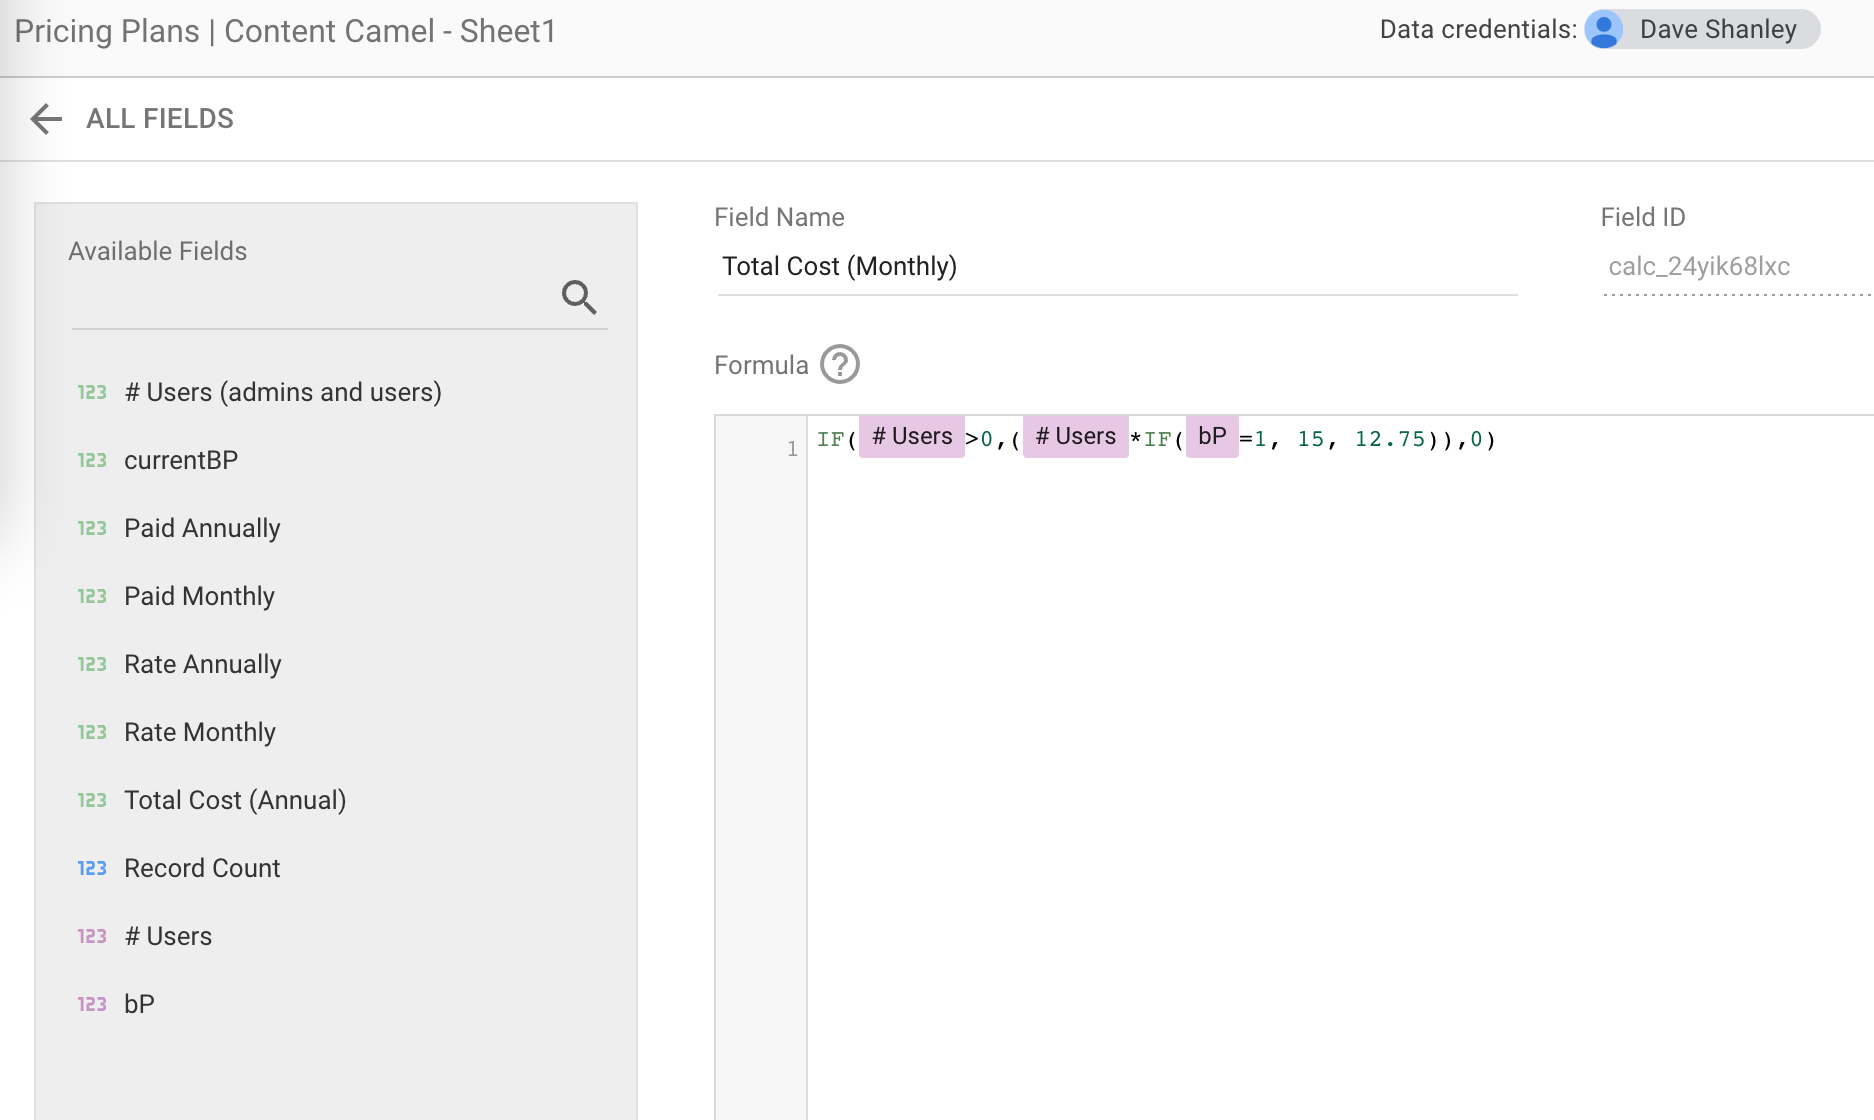The image size is (1874, 1120).
Task: Select the currentBP field
Action: tap(181, 461)
